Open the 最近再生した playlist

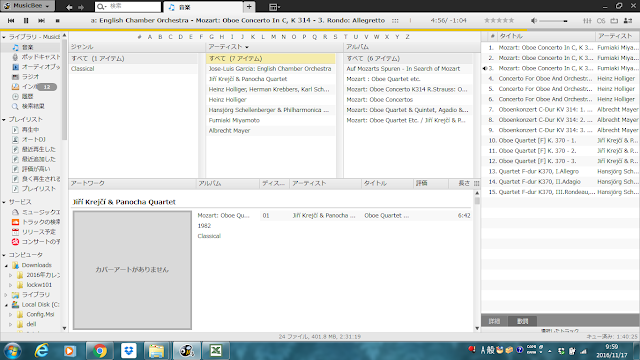point(38,149)
